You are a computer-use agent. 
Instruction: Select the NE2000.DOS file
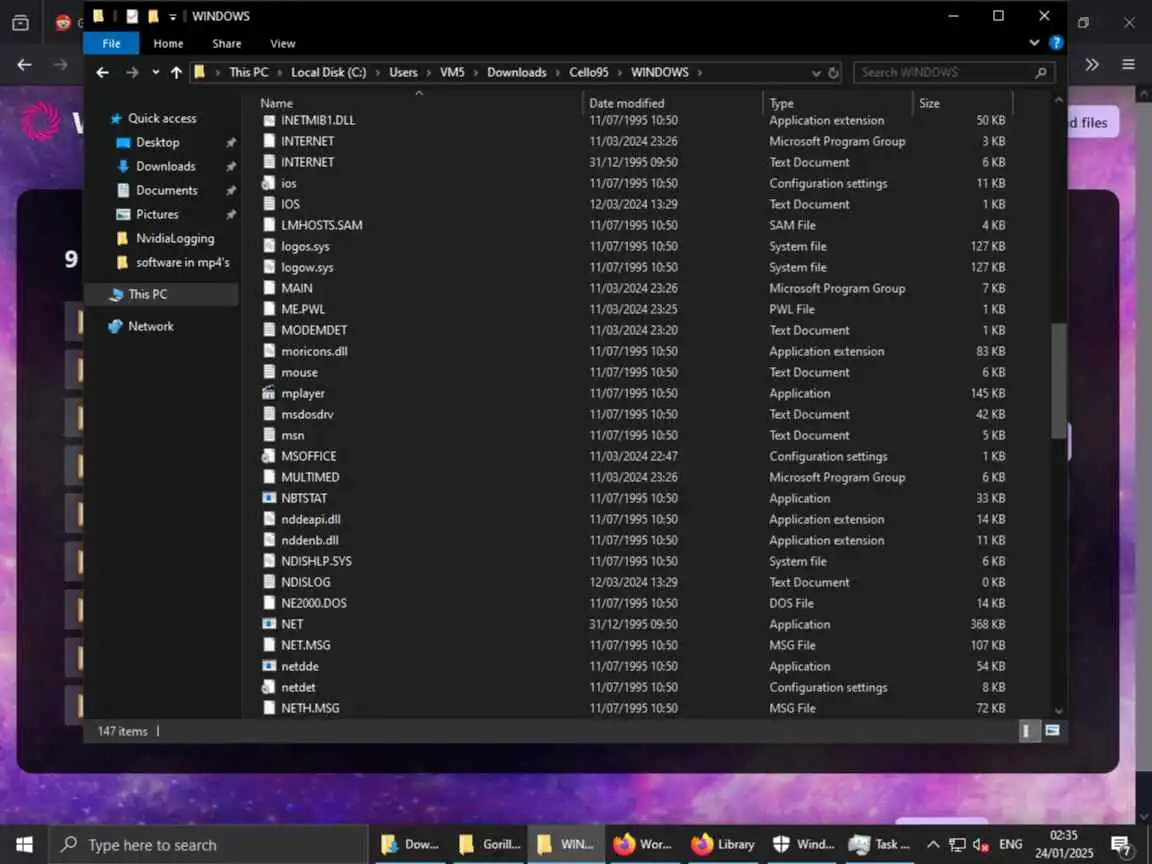coord(314,603)
